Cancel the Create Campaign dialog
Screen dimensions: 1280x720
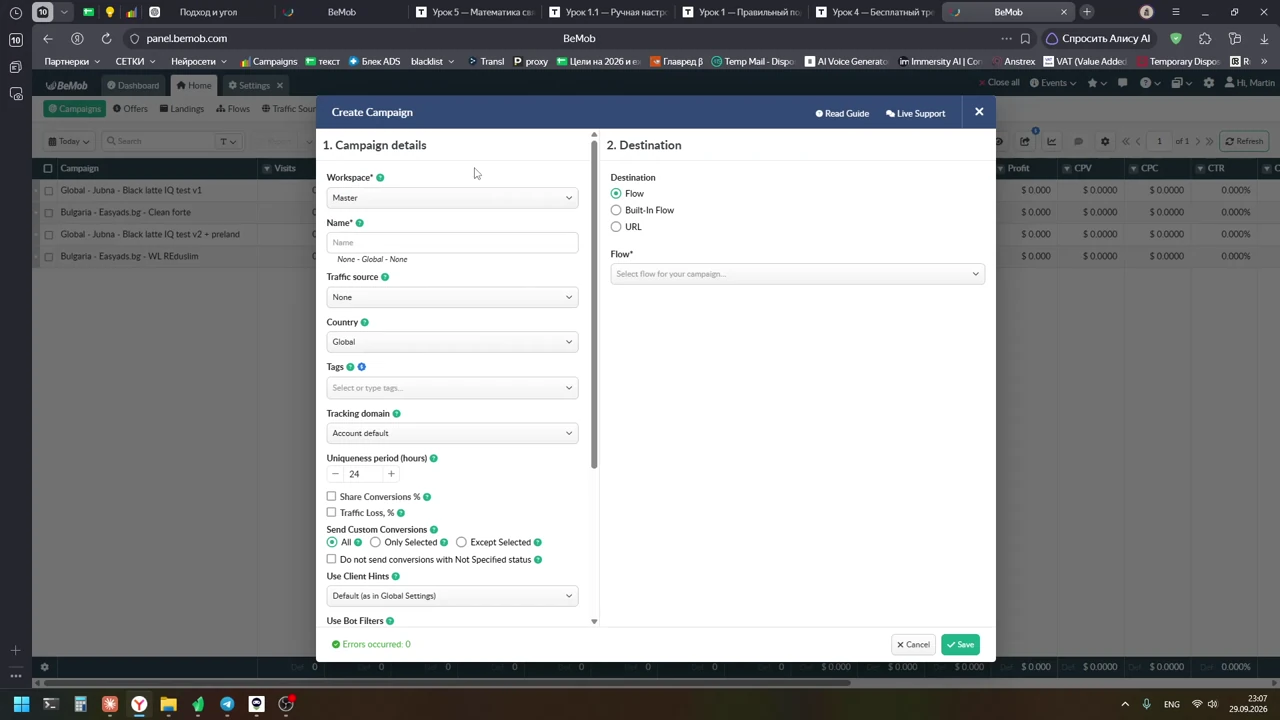tap(913, 645)
